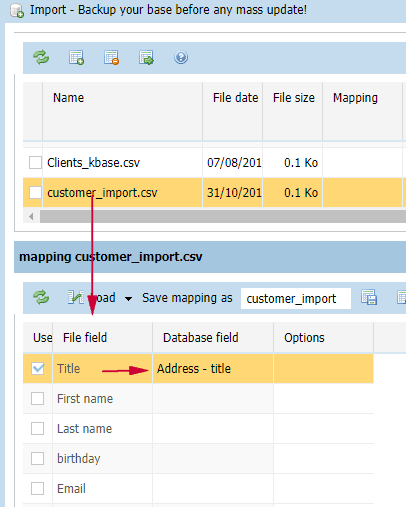Open the blue help icon

pos(181,57)
